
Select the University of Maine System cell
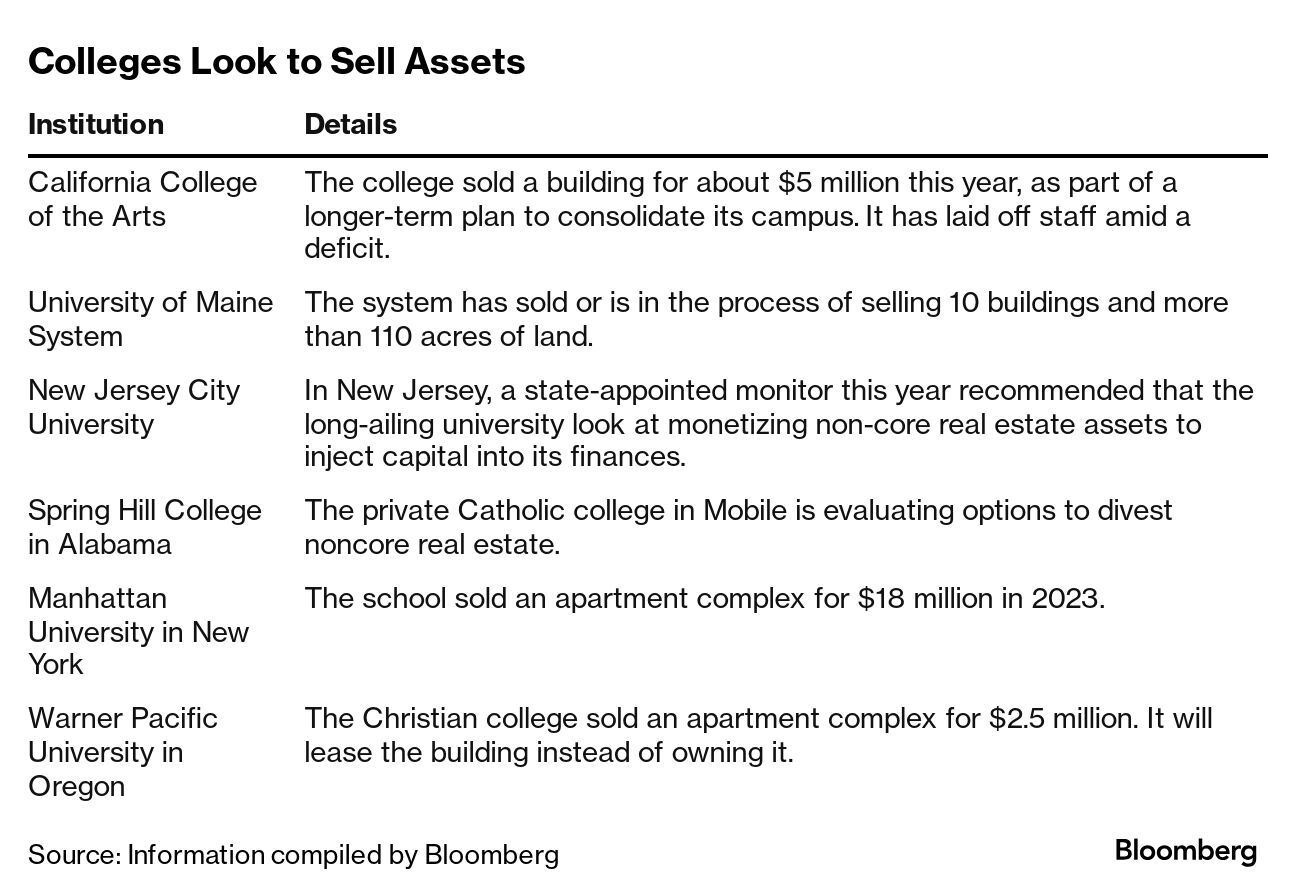[x=150, y=319]
